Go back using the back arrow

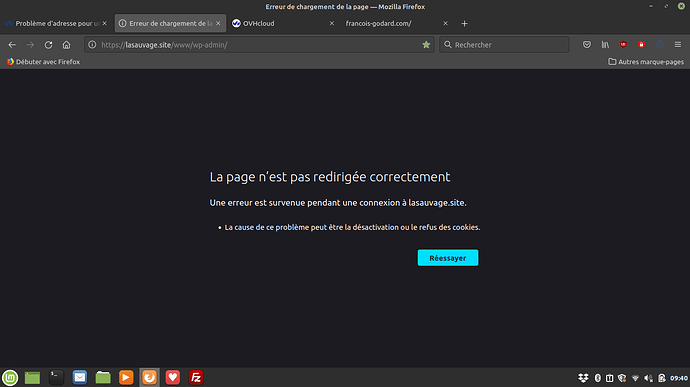tap(12, 44)
